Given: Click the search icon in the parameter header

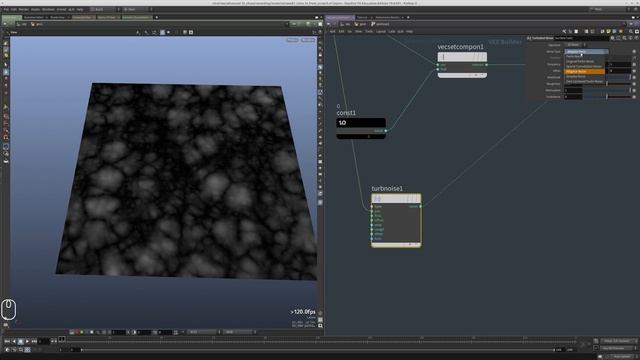Looking at the screenshot, I should click(x=624, y=38).
